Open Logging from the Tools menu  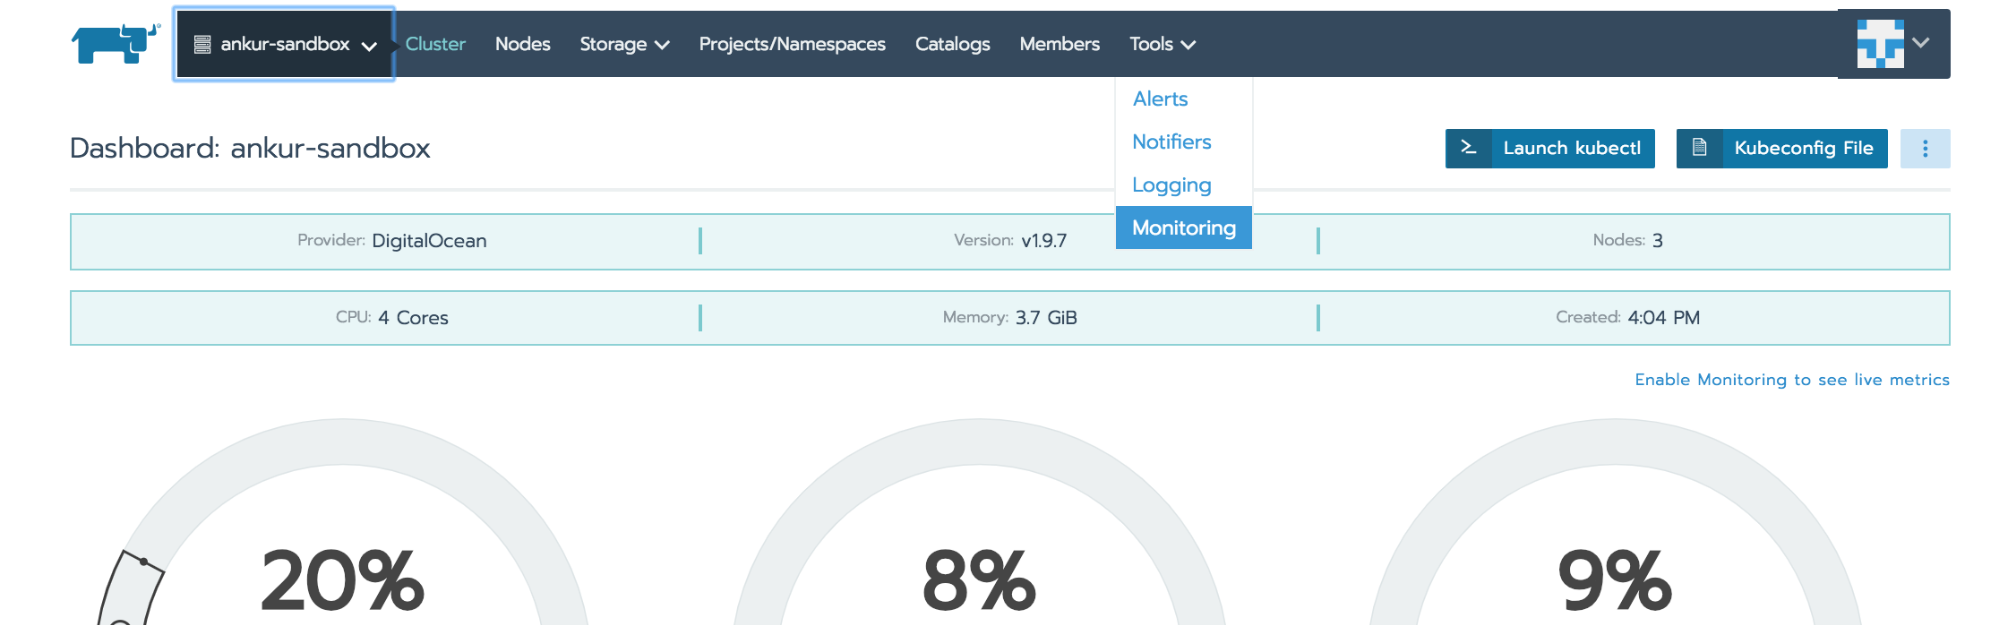point(1171,185)
